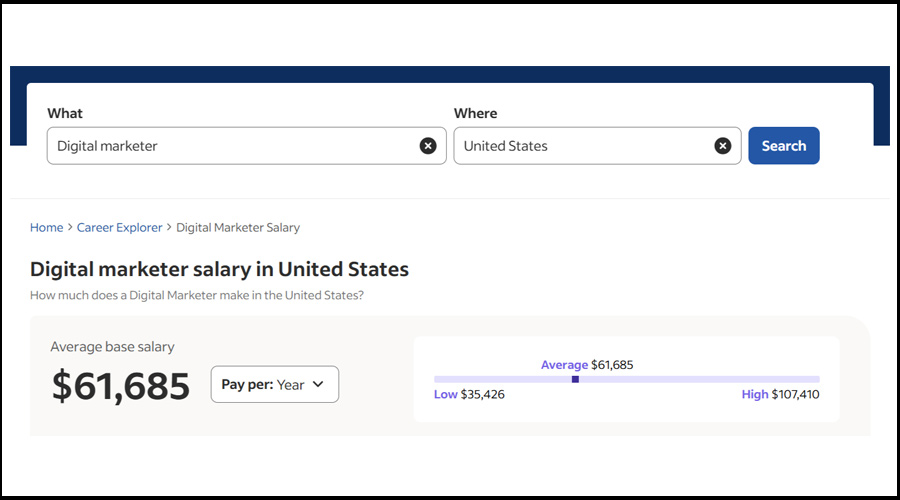Click the What field label
The width and height of the screenshot is (900, 500).
65,114
